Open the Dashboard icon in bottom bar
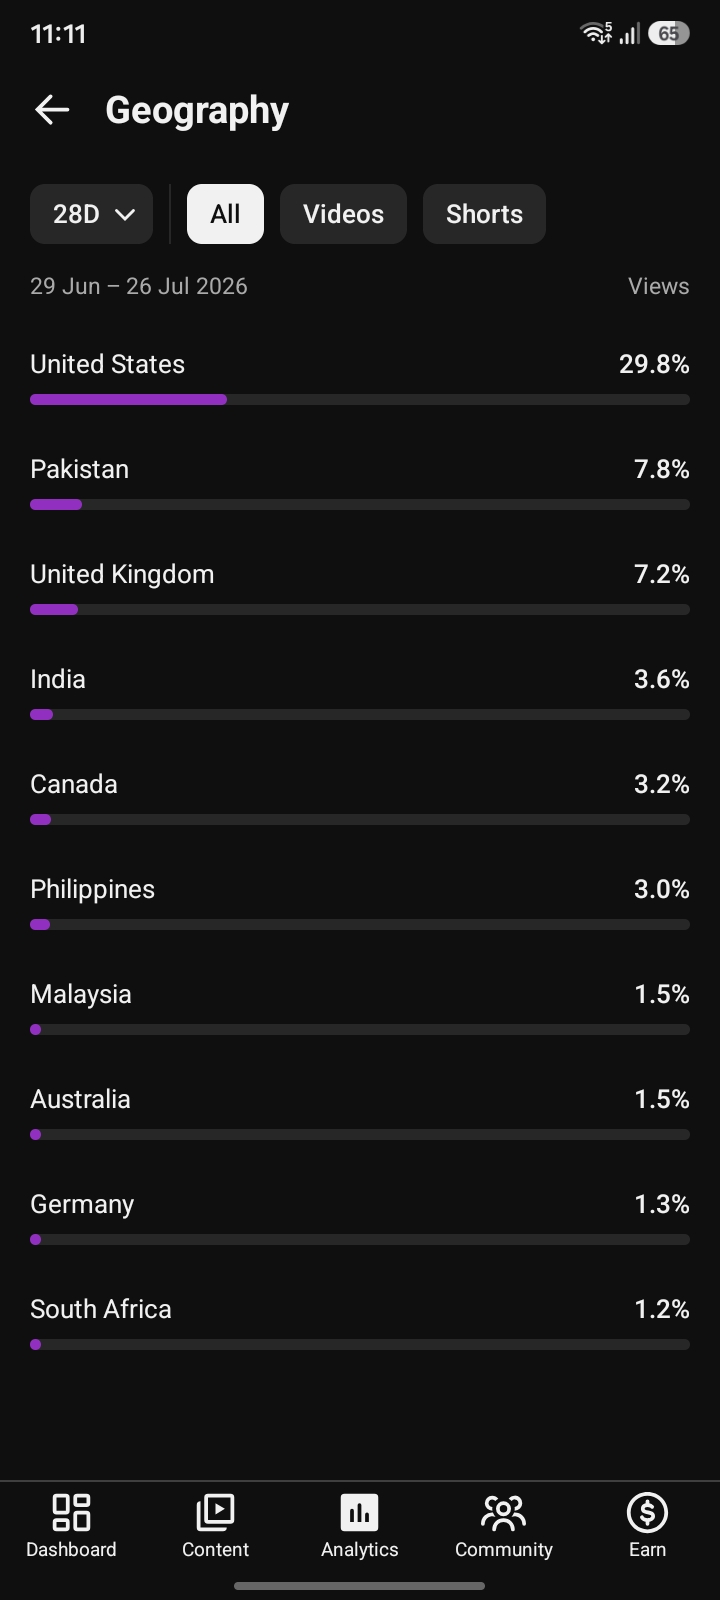This screenshot has width=720, height=1600. [71, 1512]
